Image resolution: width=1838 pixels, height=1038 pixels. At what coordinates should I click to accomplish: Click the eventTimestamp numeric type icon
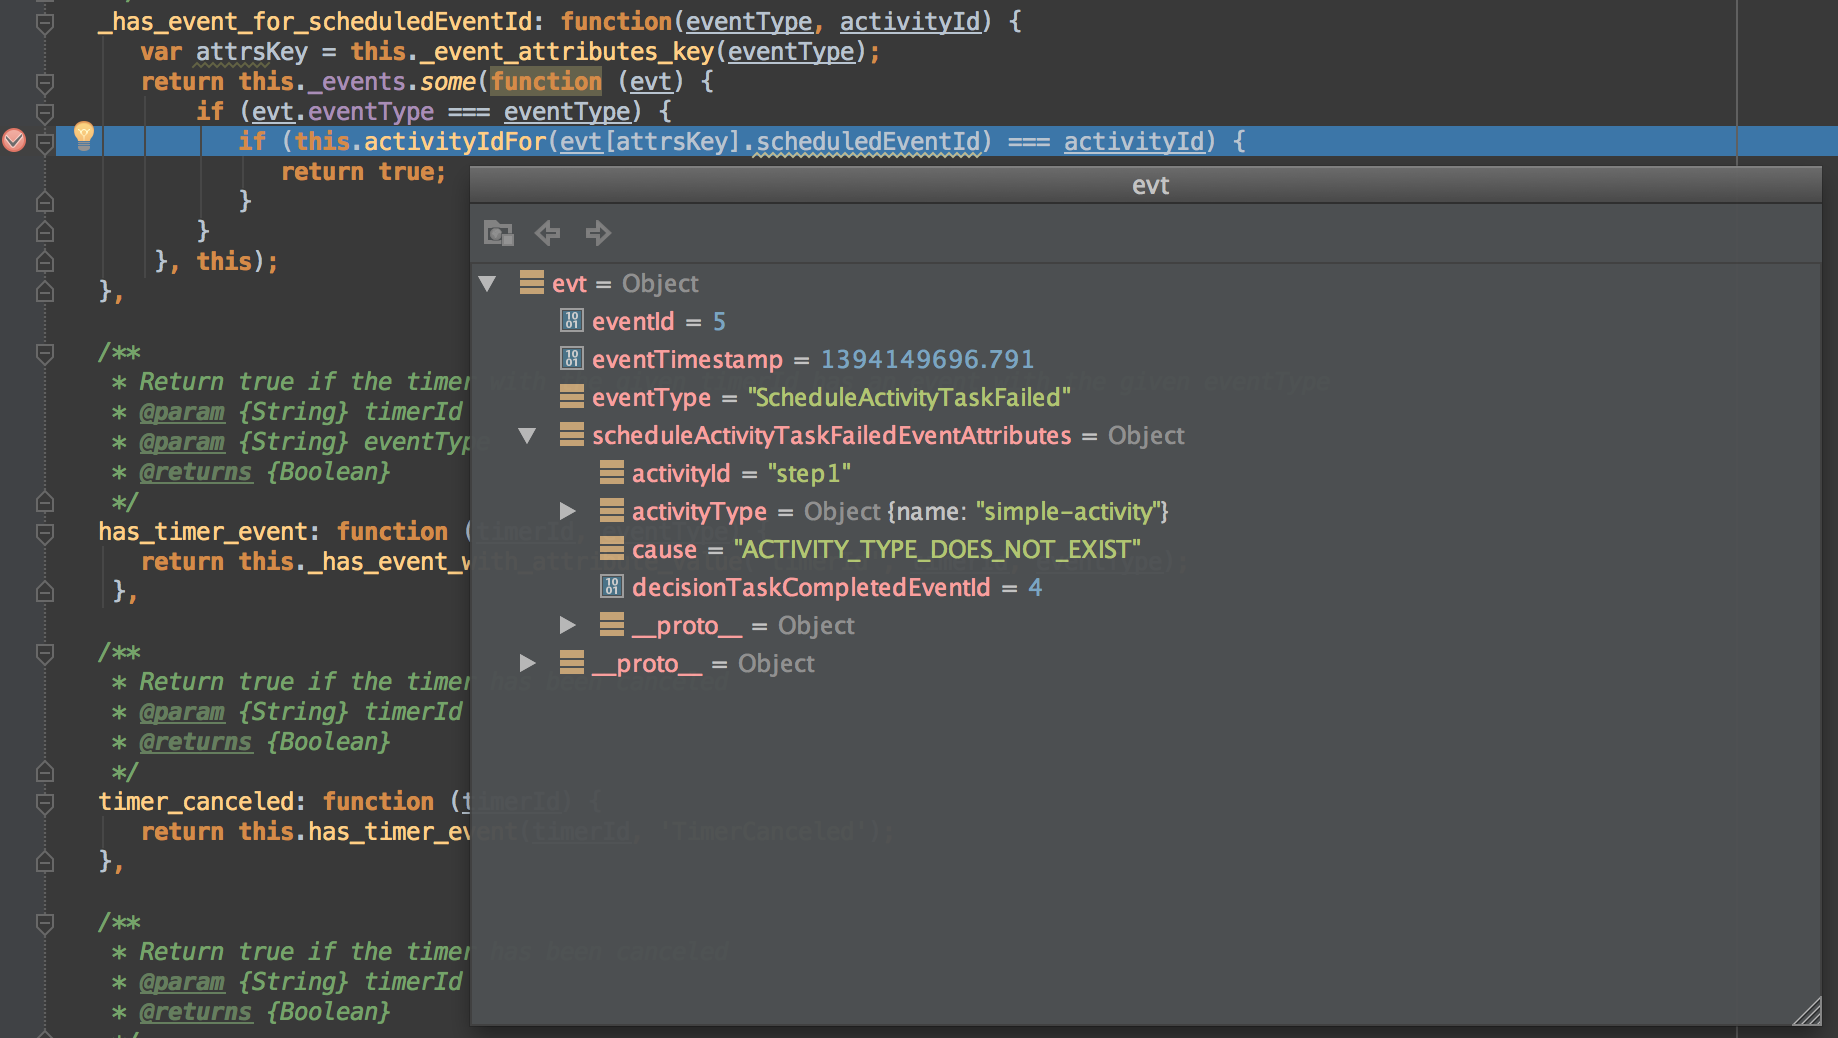(x=572, y=359)
